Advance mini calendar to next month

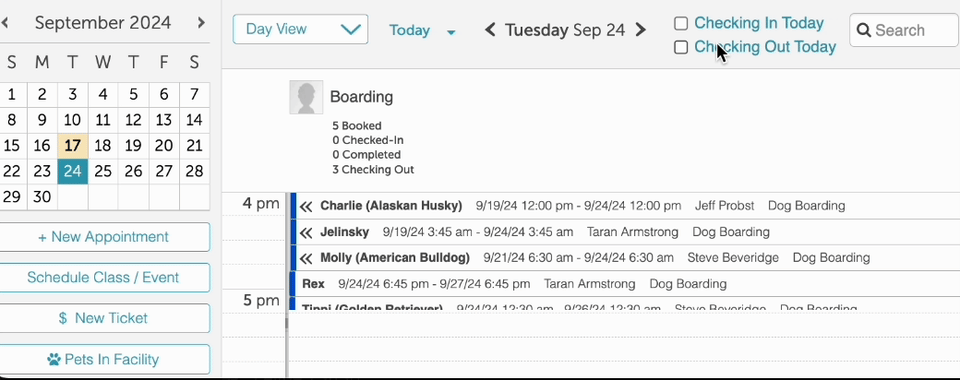(201, 23)
